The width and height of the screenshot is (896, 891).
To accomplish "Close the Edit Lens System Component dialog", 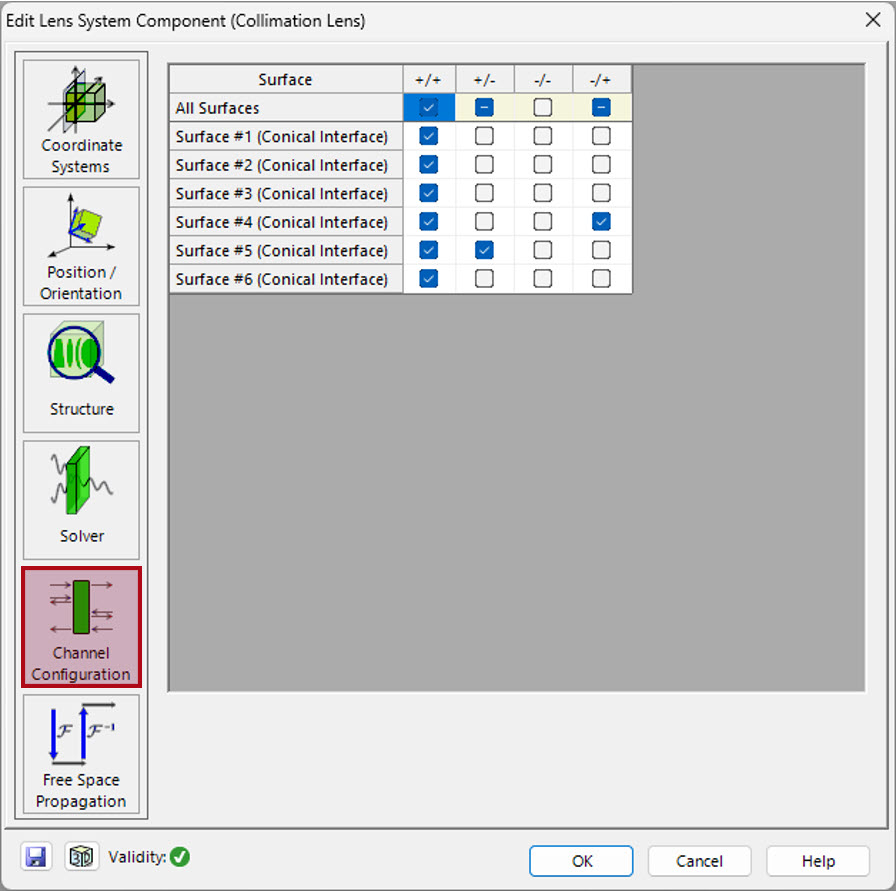I will click(x=873, y=20).
